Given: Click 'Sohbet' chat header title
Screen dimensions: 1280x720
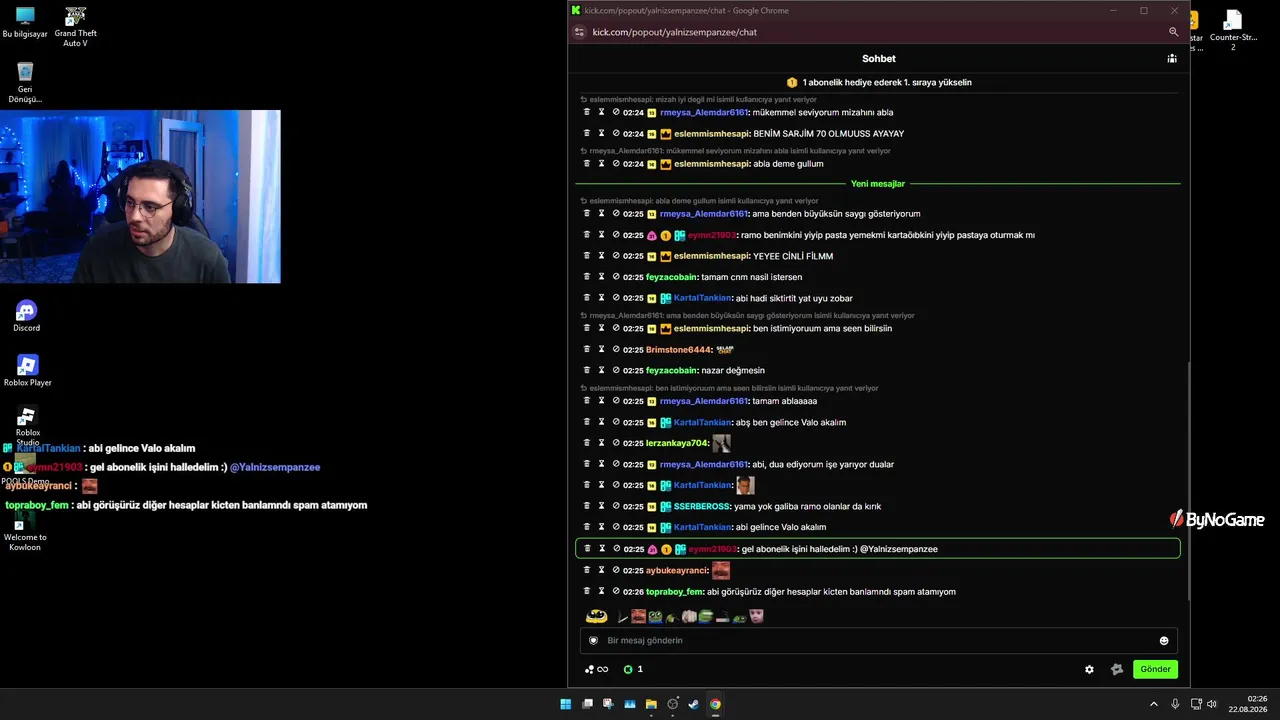Looking at the screenshot, I should 879,59.
